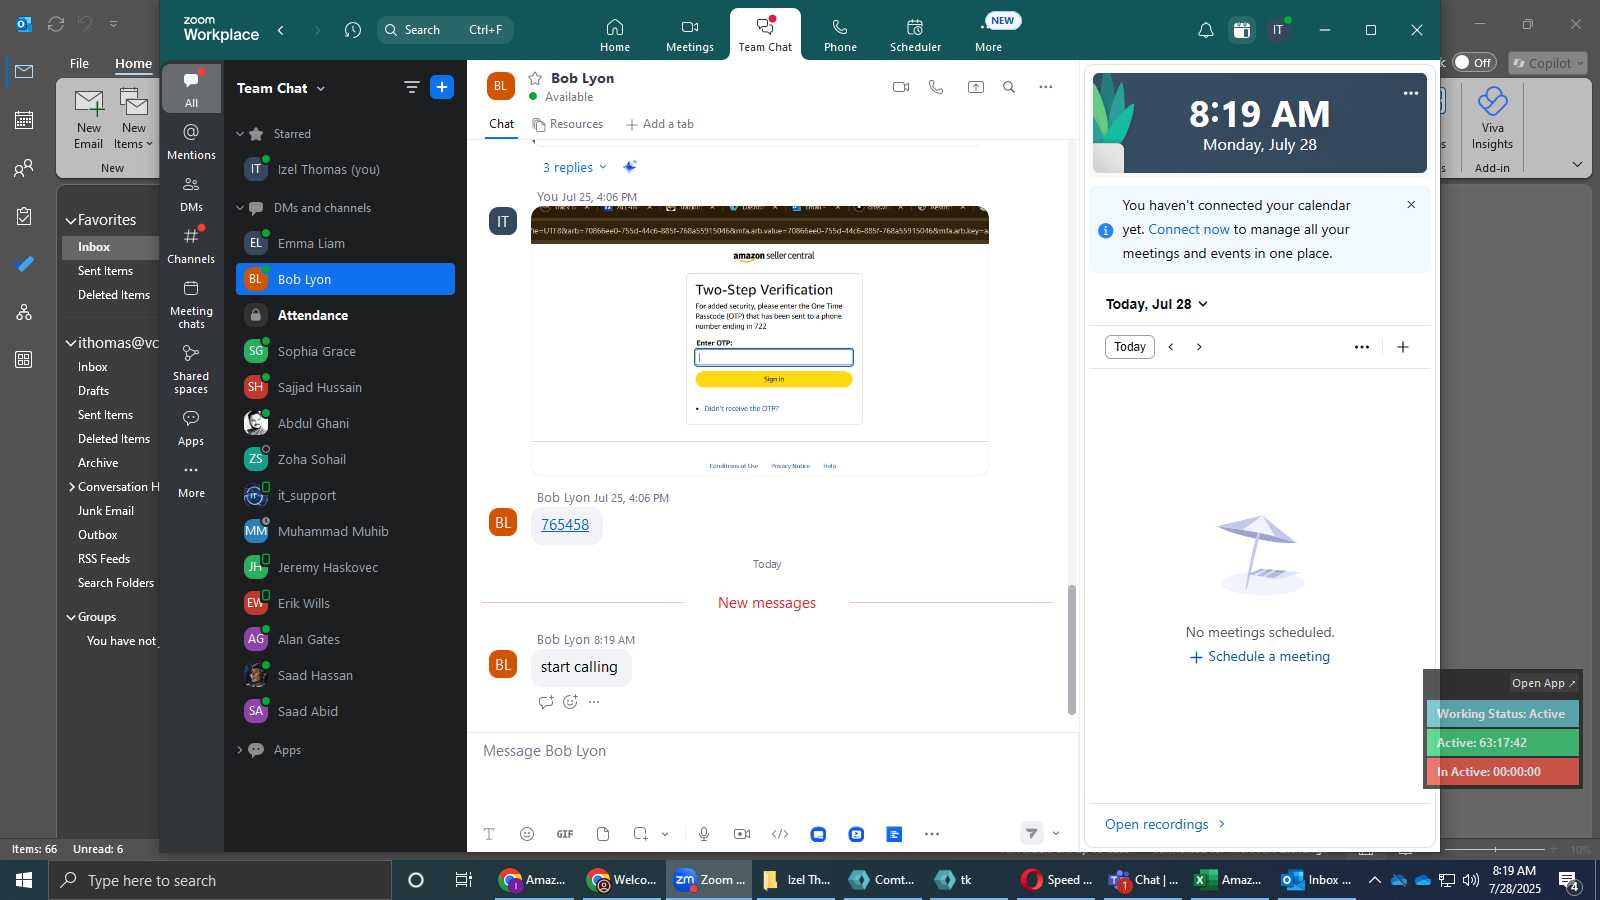Open the screenshot options dropdown in composer
This screenshot has width=1600, height=900.
click(665, 834)
